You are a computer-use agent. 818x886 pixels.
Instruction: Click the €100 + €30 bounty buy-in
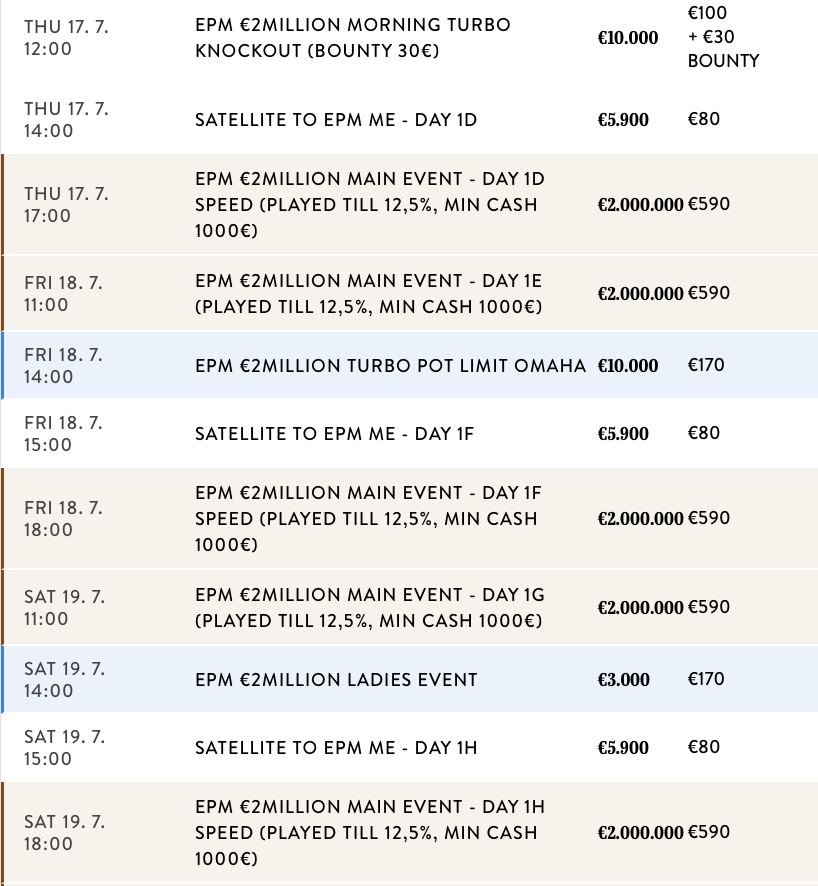[723, 37]
